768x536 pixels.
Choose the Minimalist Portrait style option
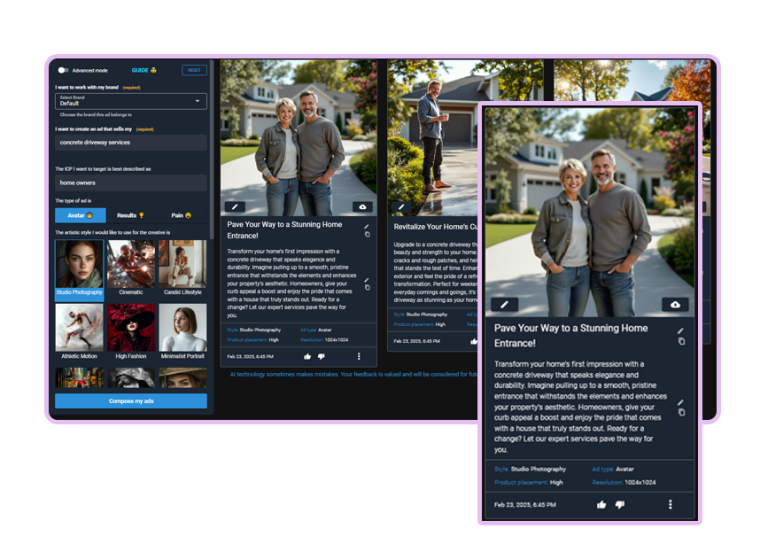pyautogui.click(x=182, y=332)
